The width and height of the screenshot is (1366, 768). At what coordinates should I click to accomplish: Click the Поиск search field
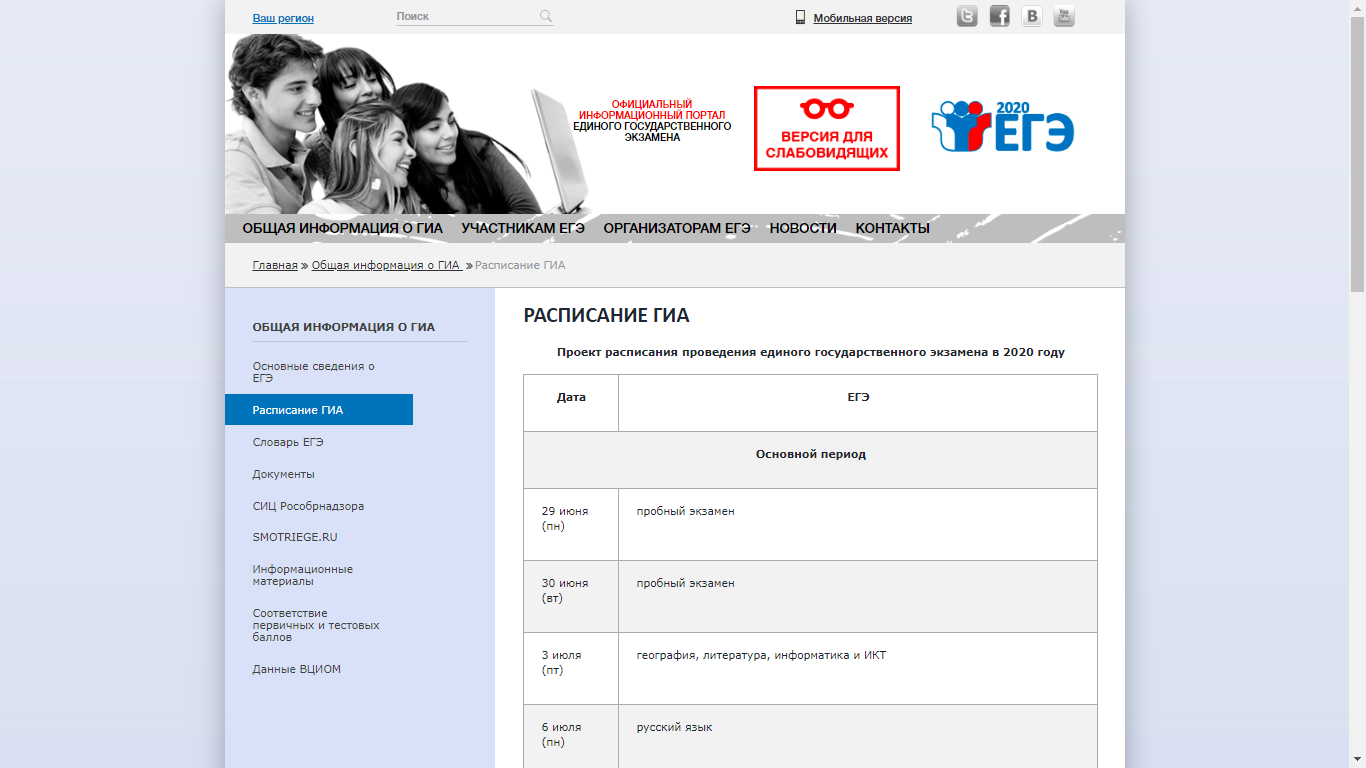coord(465,17)
